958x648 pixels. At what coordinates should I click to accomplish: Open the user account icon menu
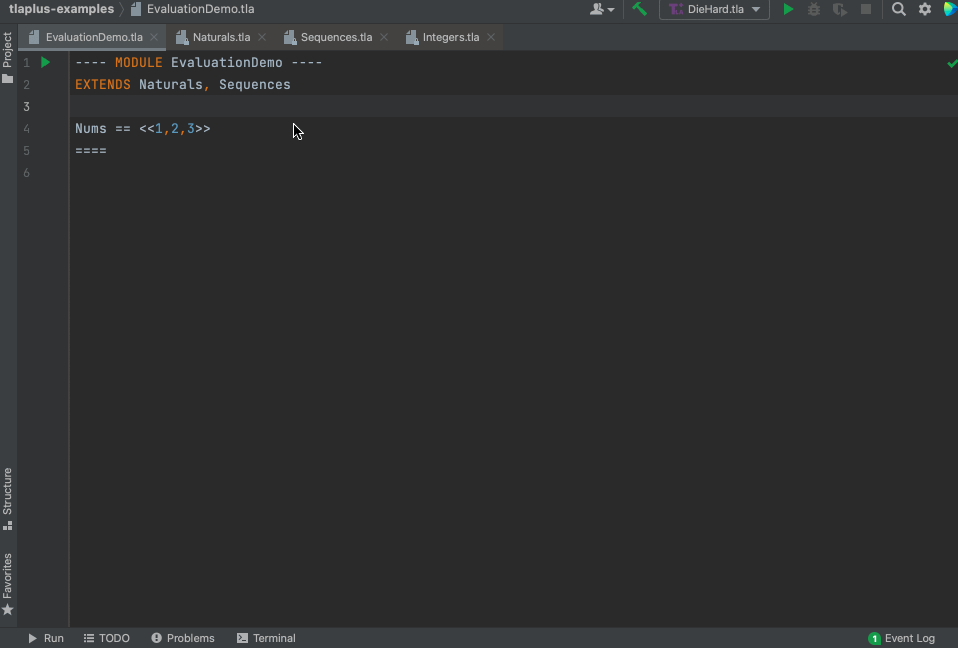click(x=602, y=9)
